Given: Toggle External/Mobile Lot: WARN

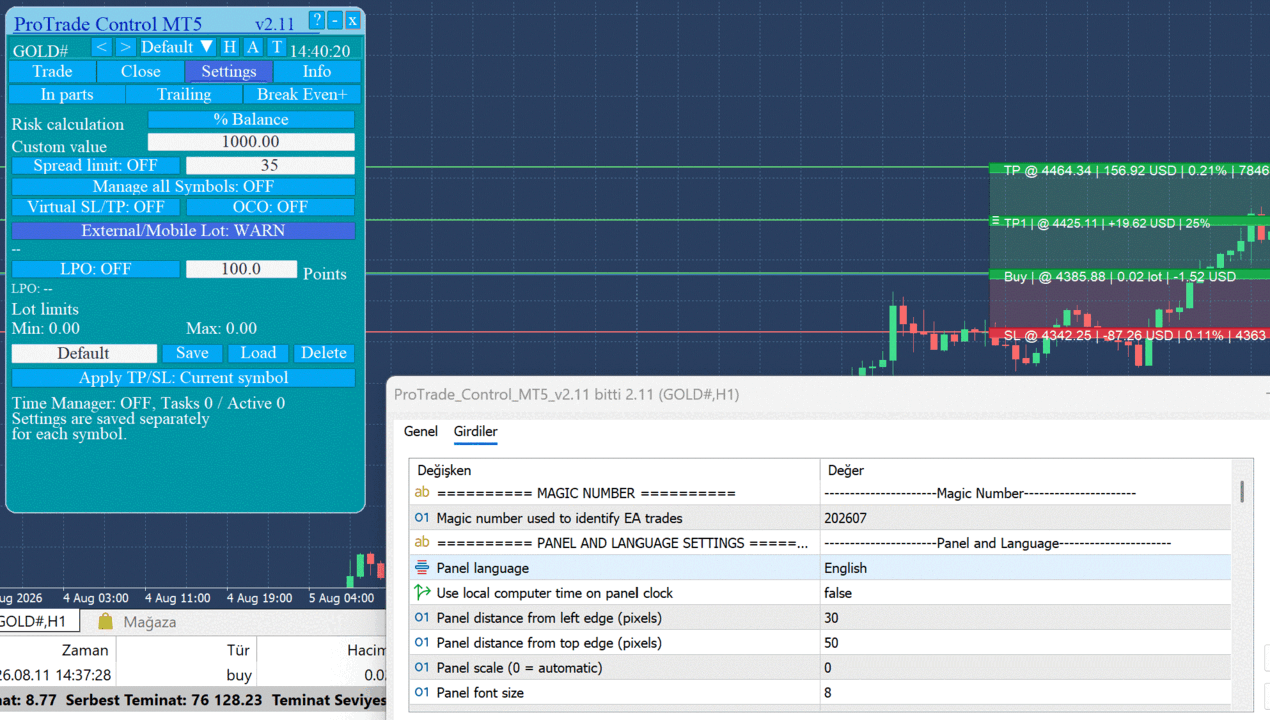Looking at the screenshot, I should point(183,230).
